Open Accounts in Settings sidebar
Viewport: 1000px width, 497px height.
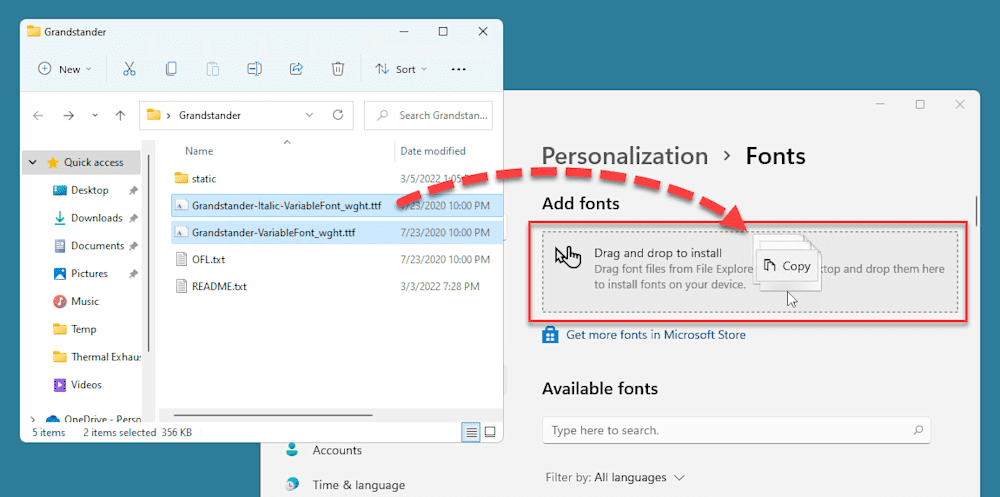tap(337, 450)
